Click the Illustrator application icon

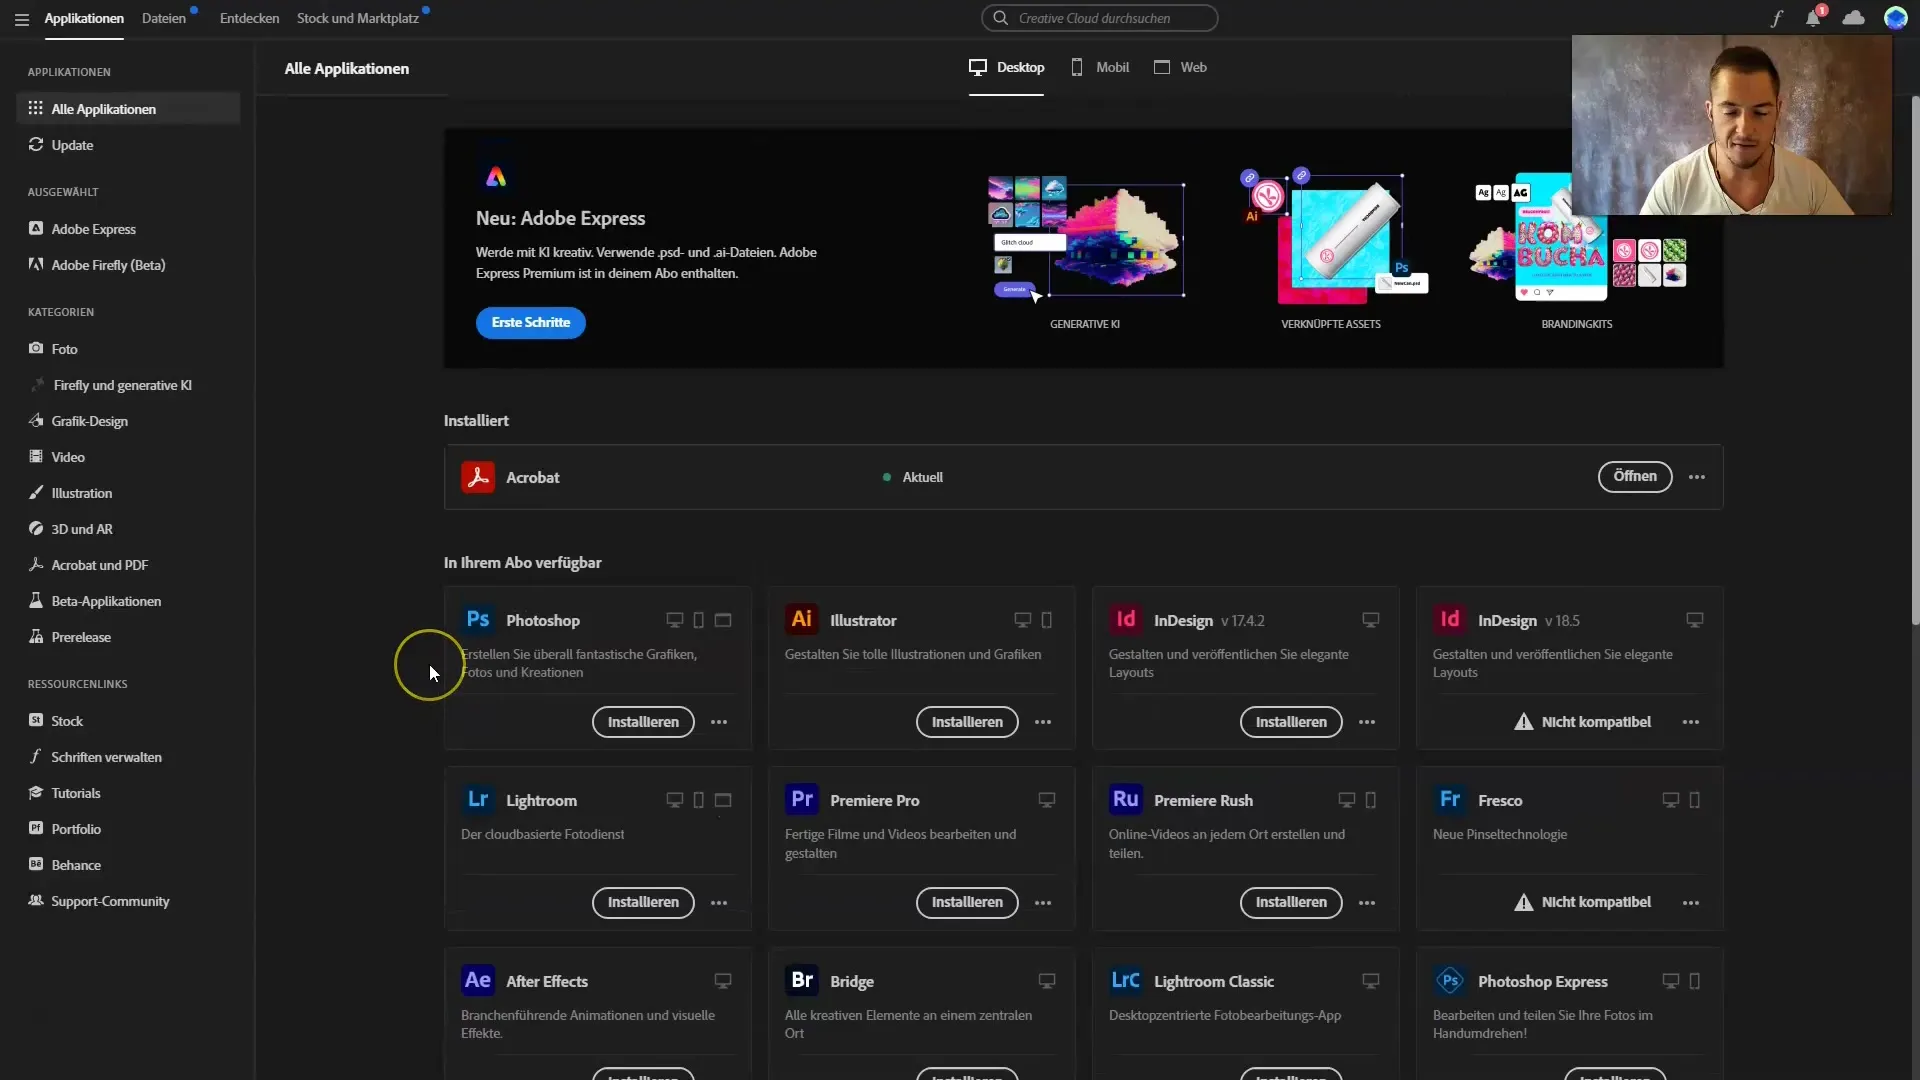point(800,620)
